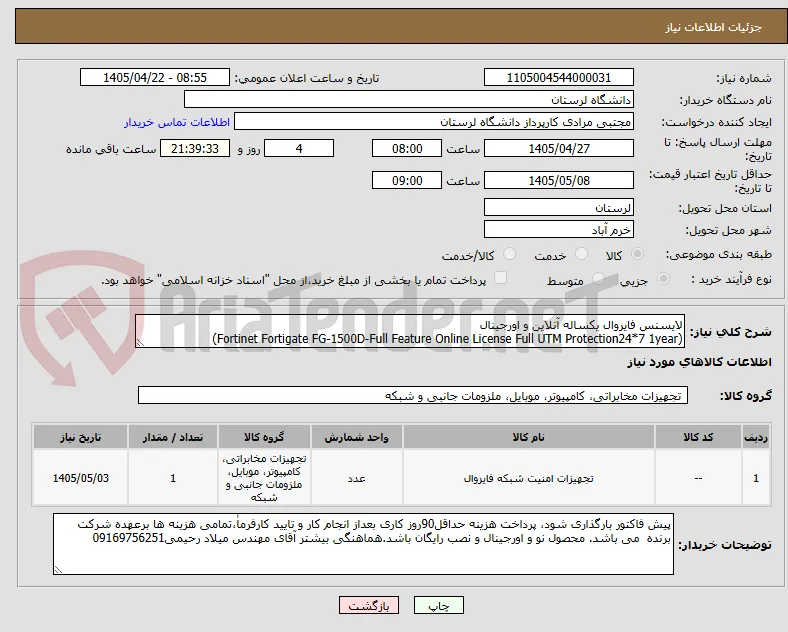
Task: Click buyer organization field دانشگاه لرستان
Action: pyautogui.click(x=409, y=99)
